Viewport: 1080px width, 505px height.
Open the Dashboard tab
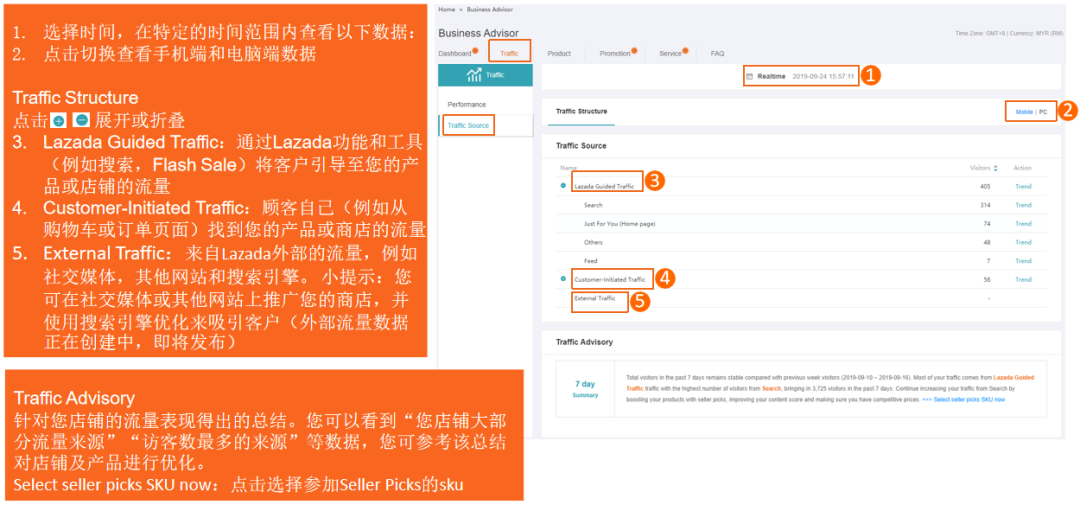click(457, 53)
